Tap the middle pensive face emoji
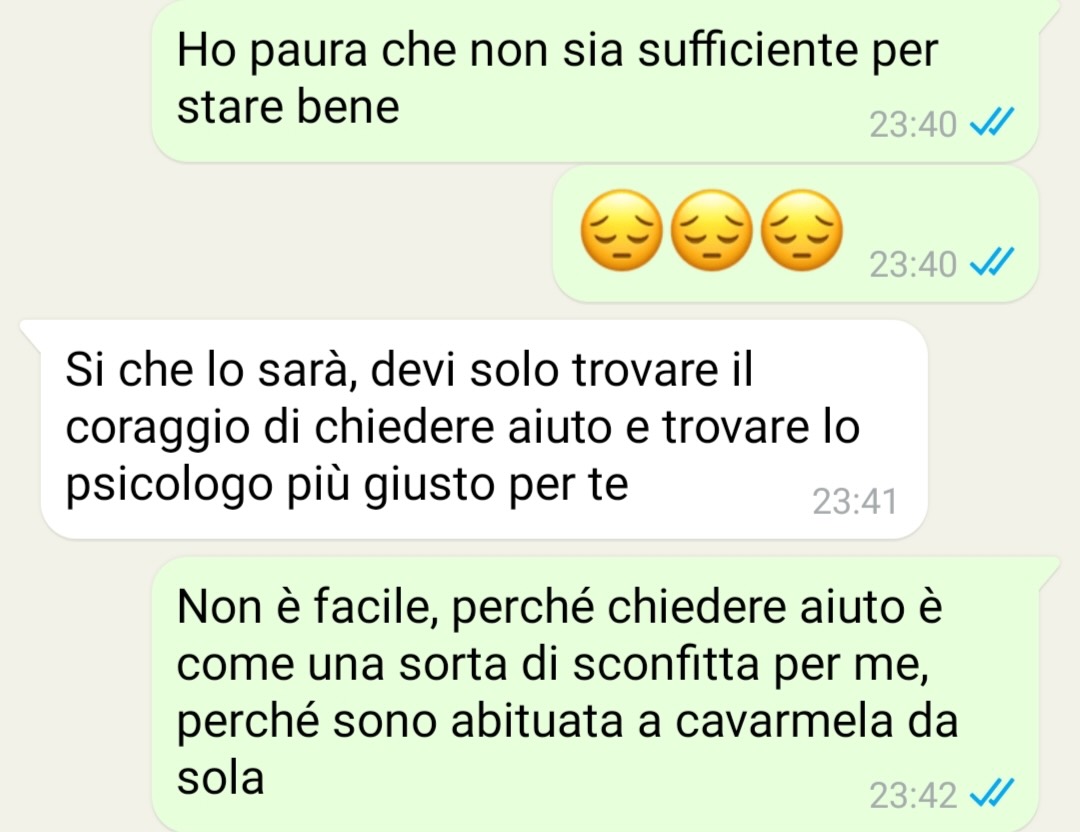1080x832 pixels. tap(712, 231)
